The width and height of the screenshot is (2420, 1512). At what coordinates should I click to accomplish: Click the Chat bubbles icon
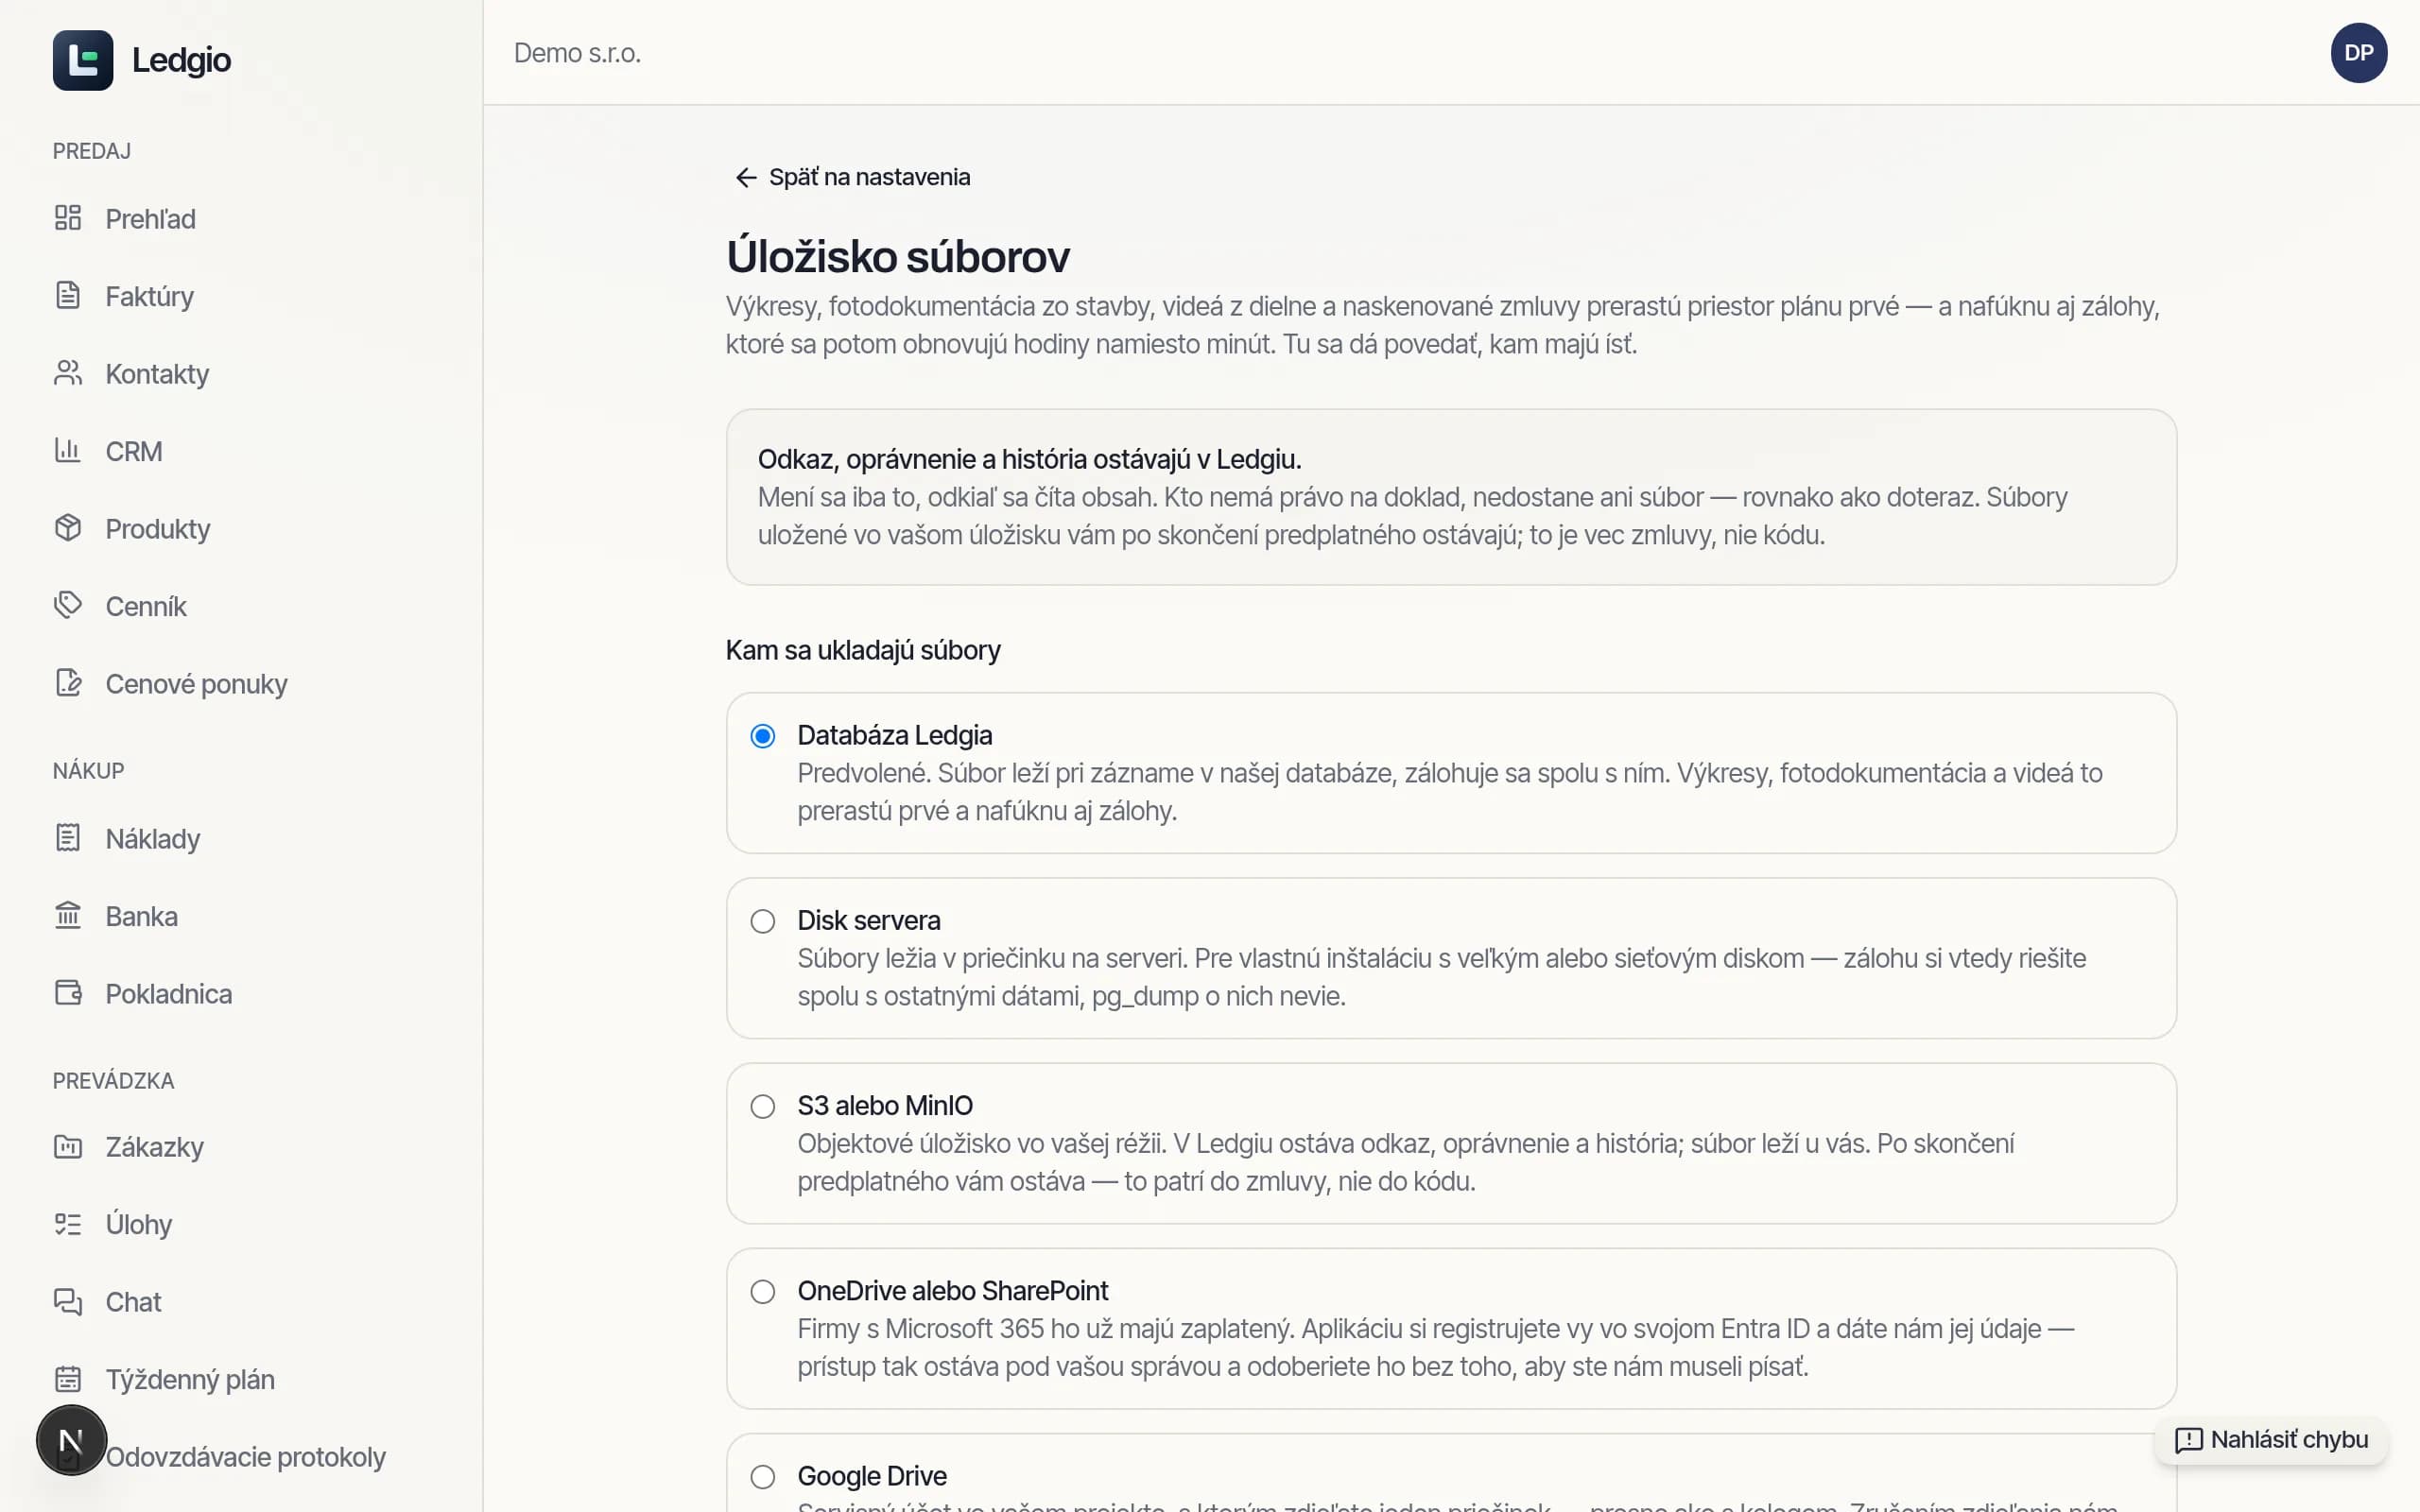click(68, 1302)
